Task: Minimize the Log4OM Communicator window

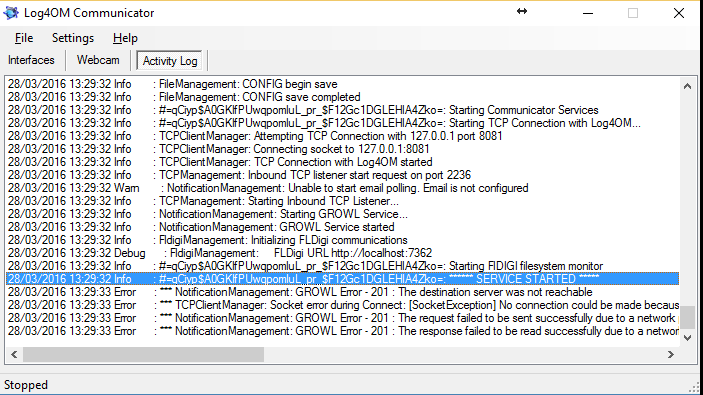Action: coord(588,13)
